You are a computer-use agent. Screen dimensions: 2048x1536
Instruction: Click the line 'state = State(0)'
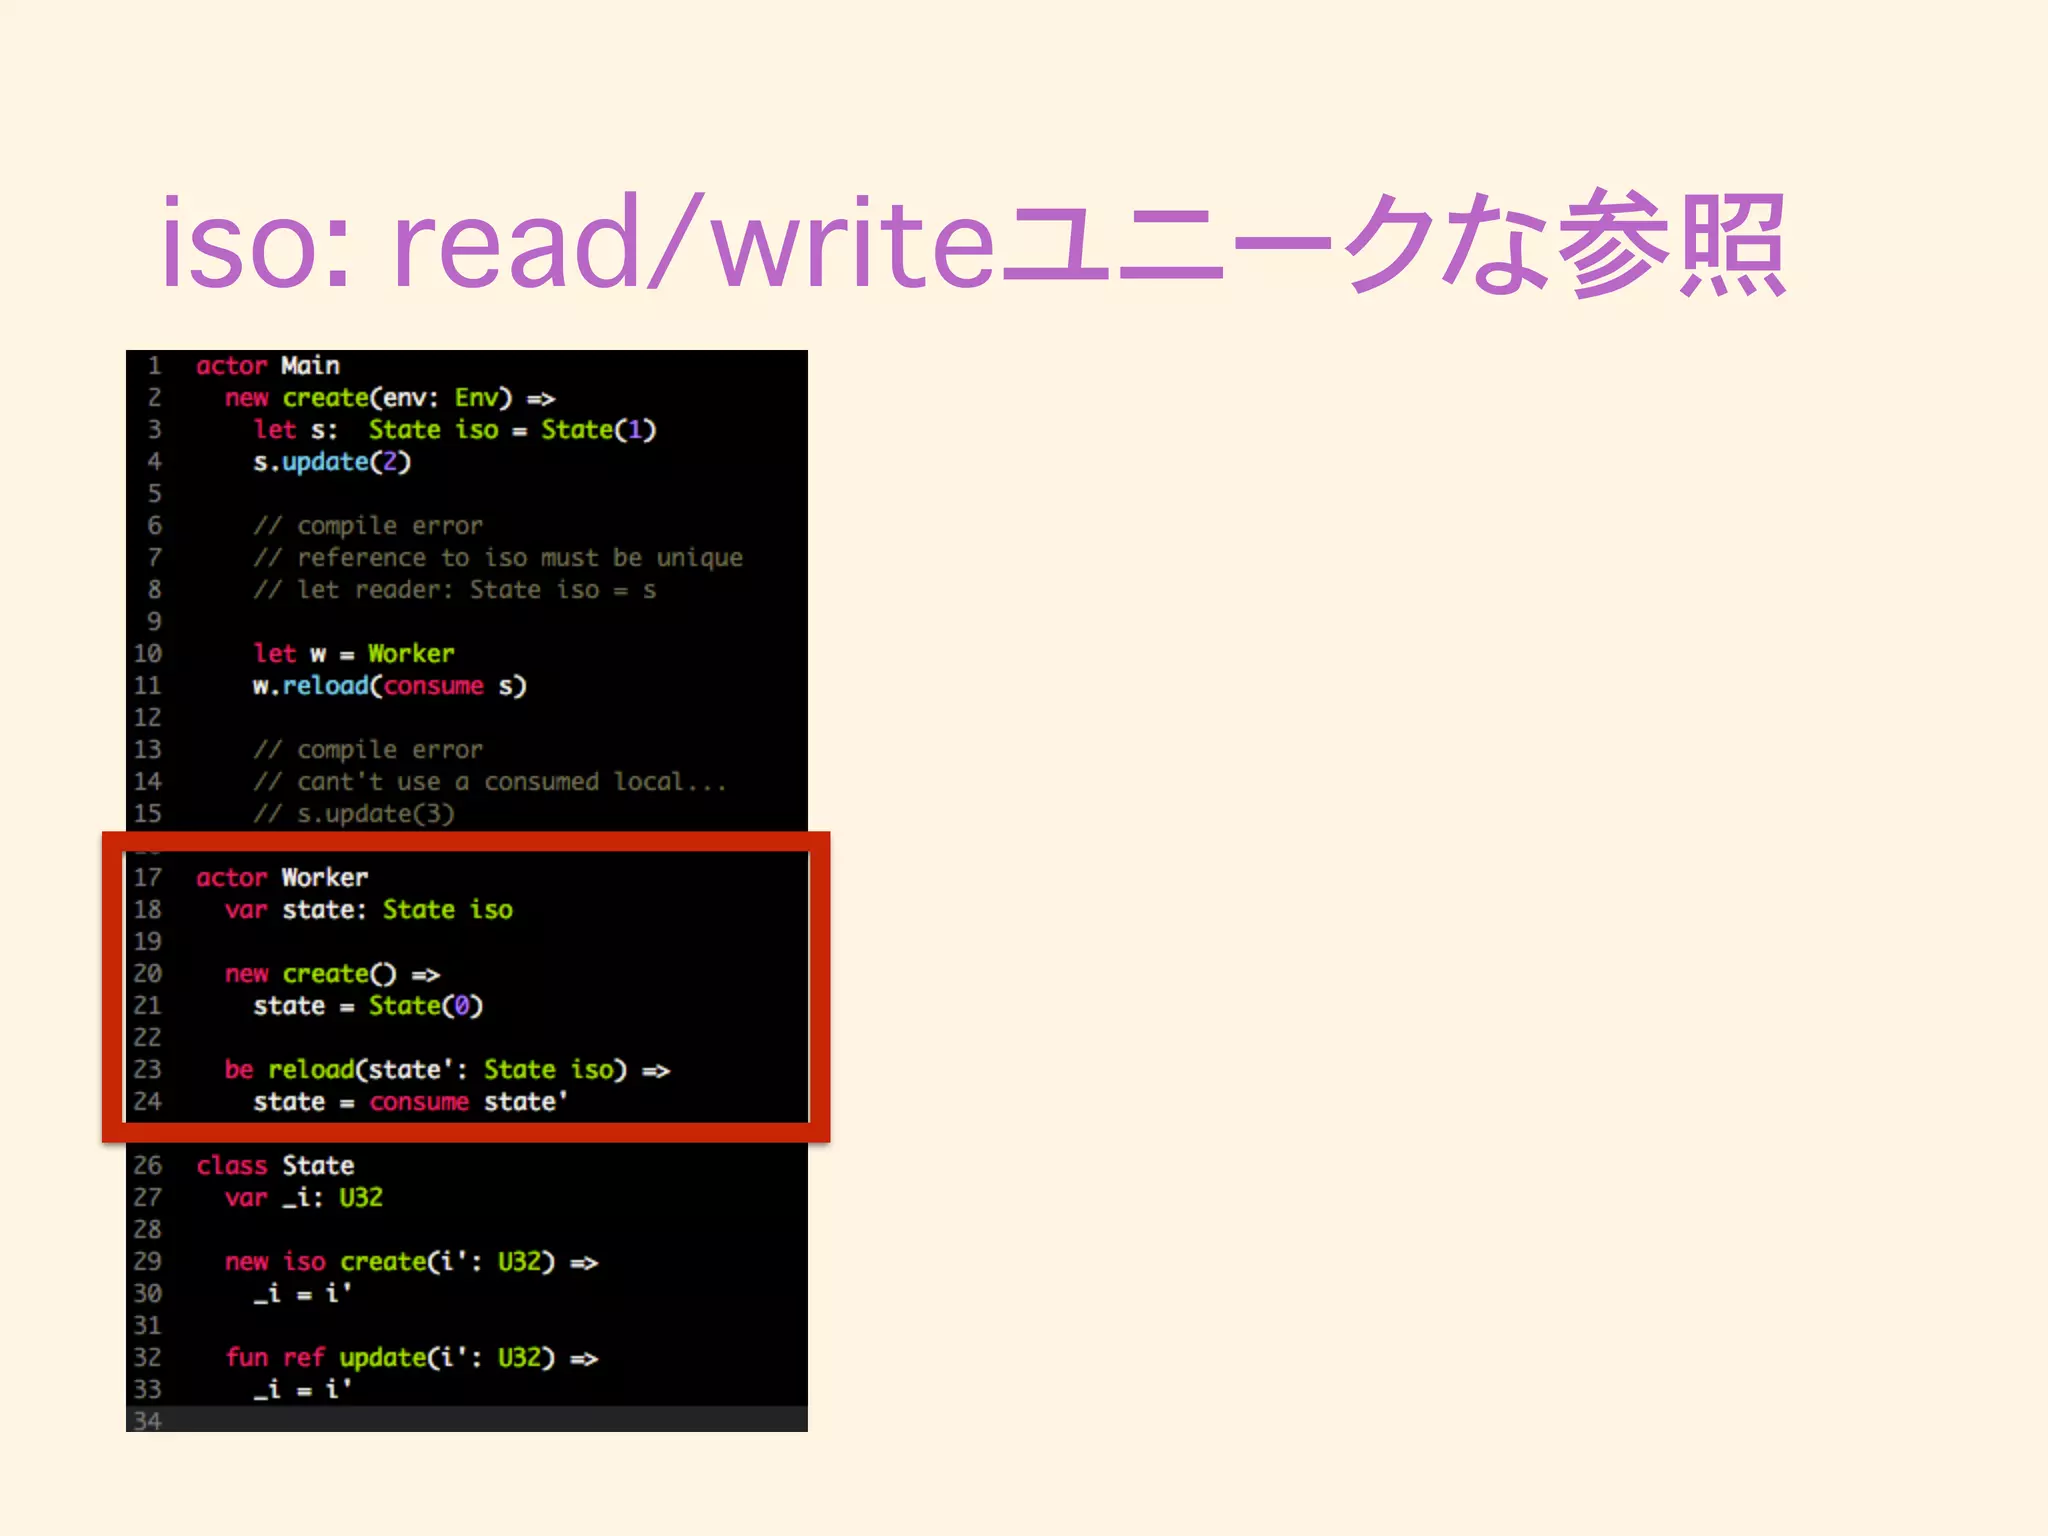(x=368, y=1006)
